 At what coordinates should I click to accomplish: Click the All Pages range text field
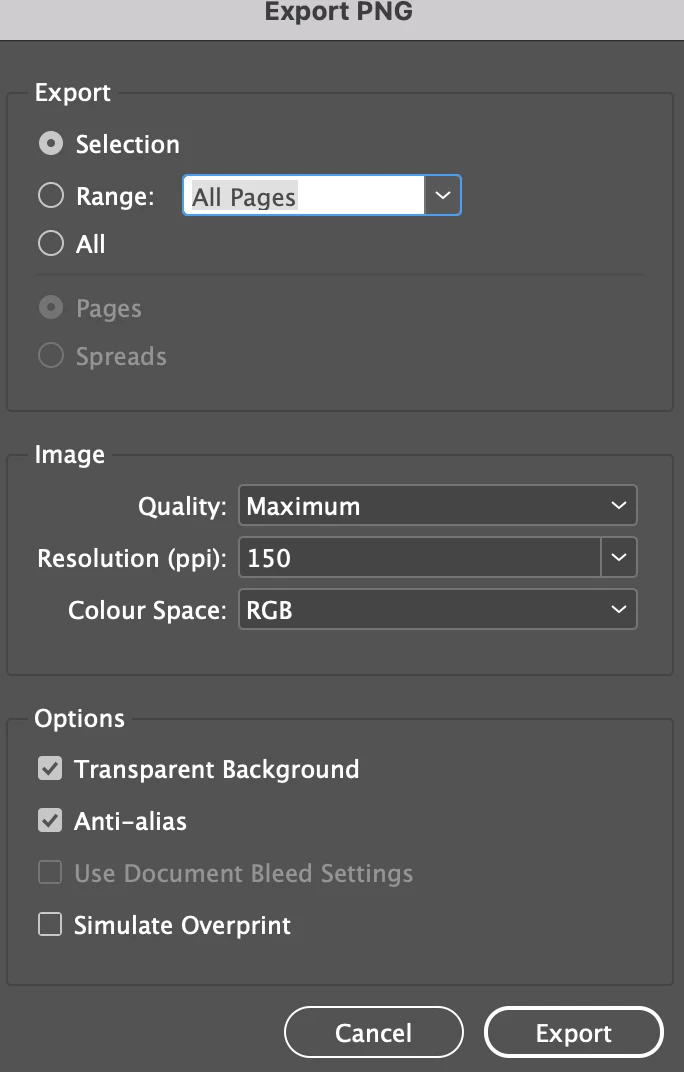click(x=304, y=196)
